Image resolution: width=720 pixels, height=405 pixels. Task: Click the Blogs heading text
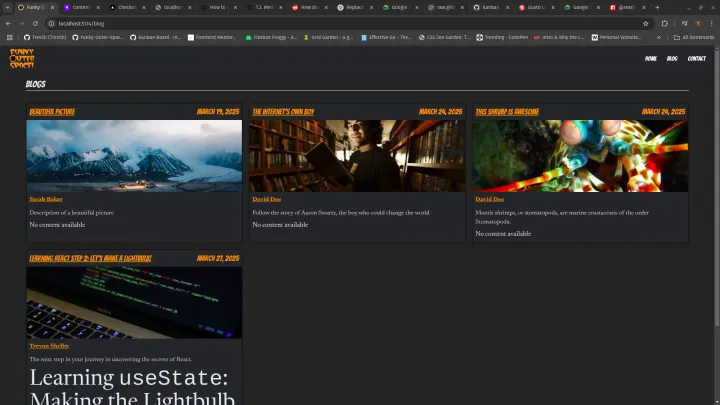[35, 84]
